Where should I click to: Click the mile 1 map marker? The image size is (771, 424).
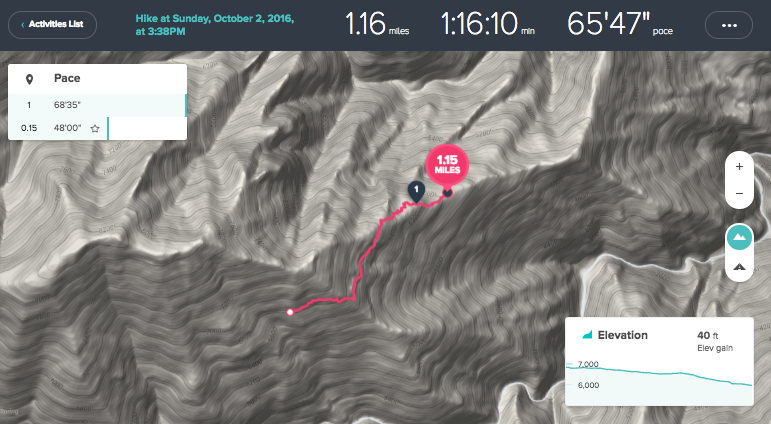tap(416, 192)
